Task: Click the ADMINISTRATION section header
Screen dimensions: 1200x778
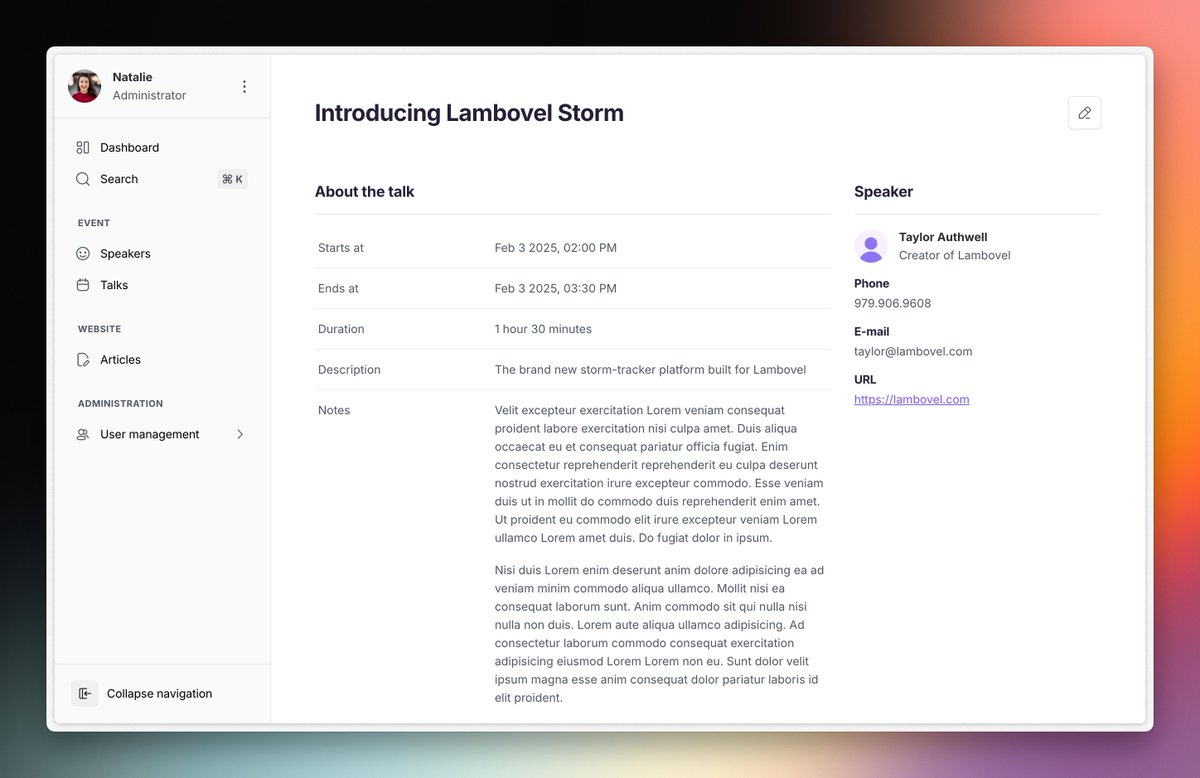Action: 121,404
